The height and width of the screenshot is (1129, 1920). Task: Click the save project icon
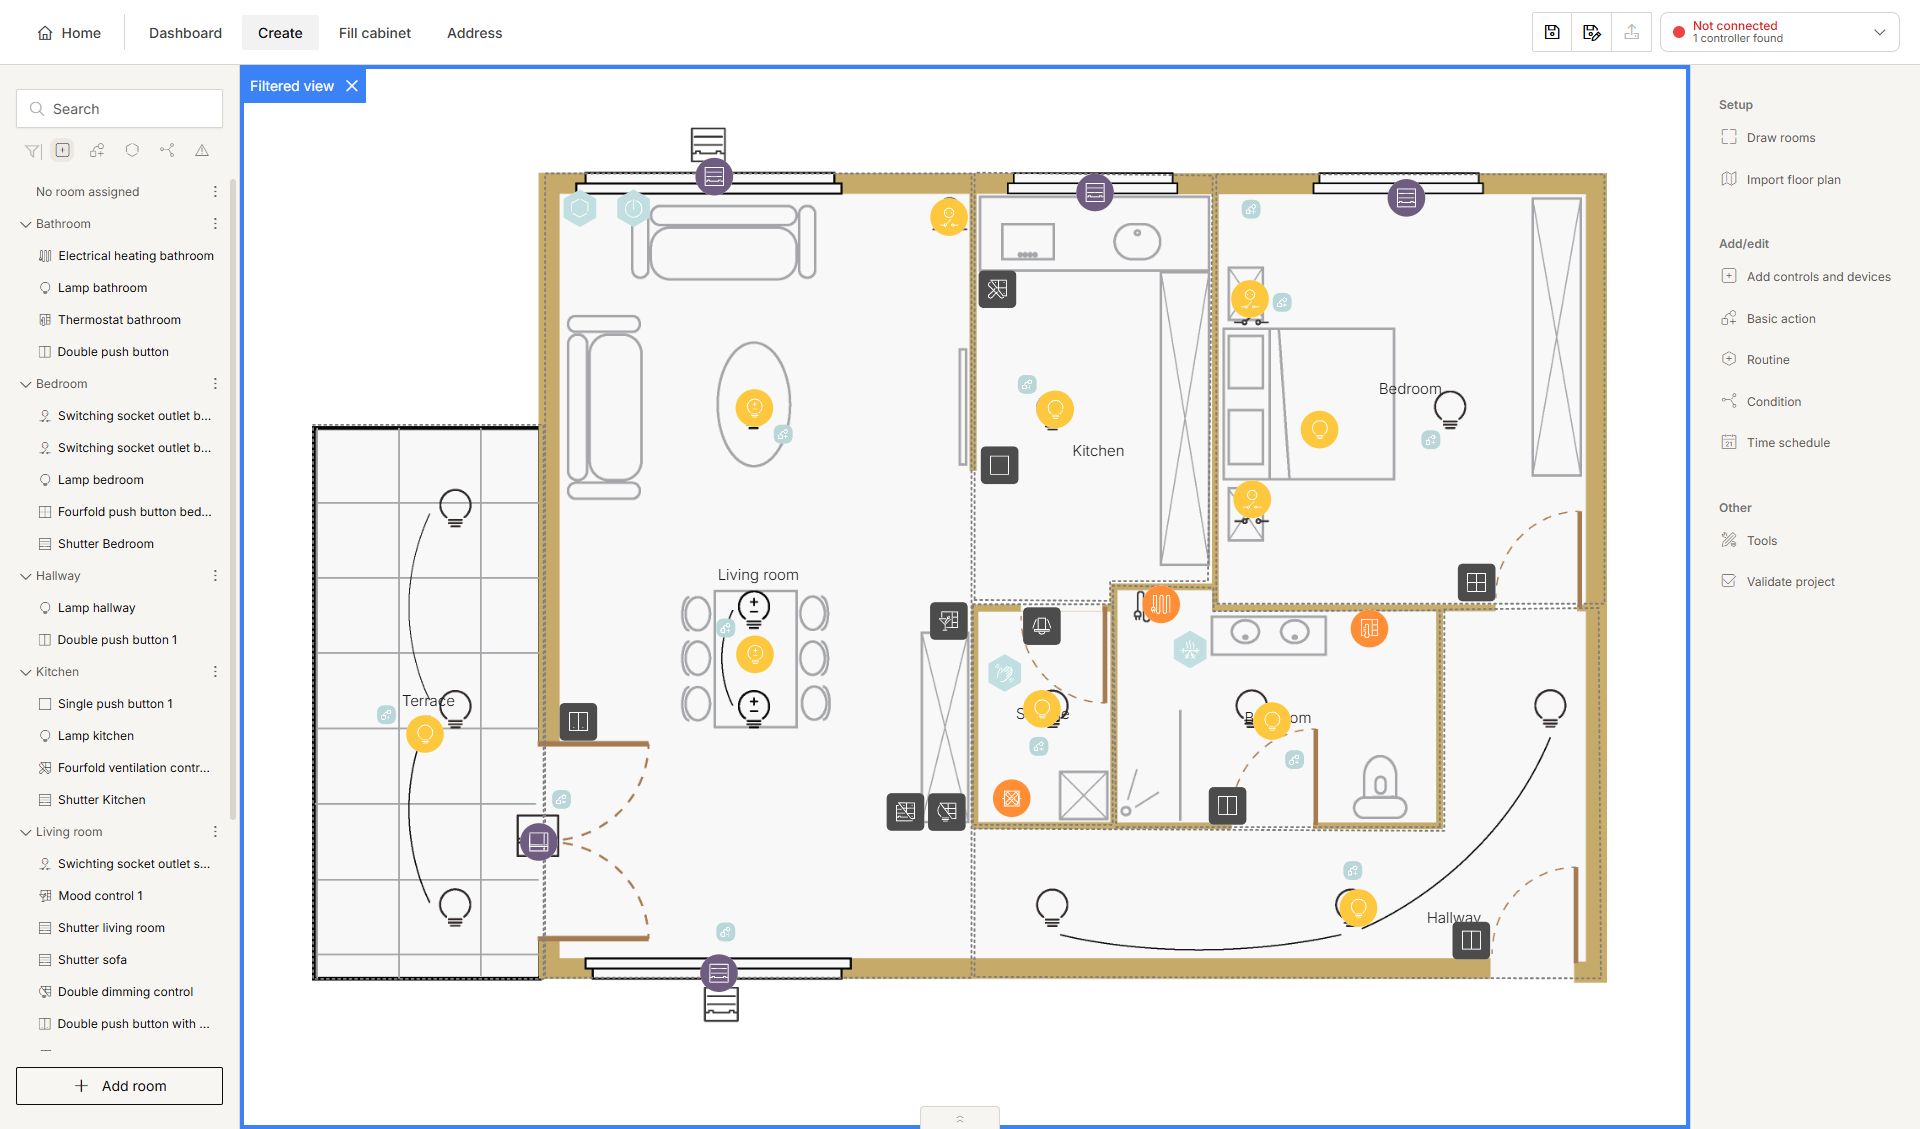click(x=1552, y=32)
